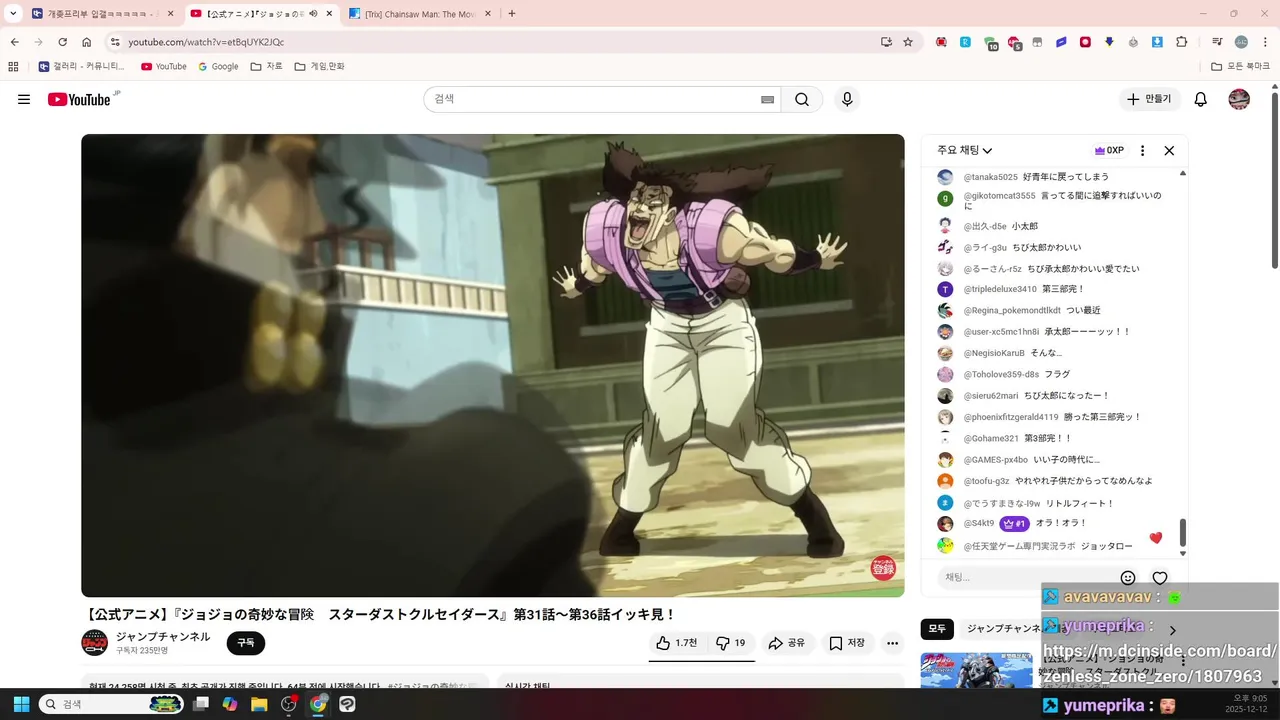The image size is (1280, 720).
Task: Open the 게임,만화 bookmarks folder
Action: [319, 66]
